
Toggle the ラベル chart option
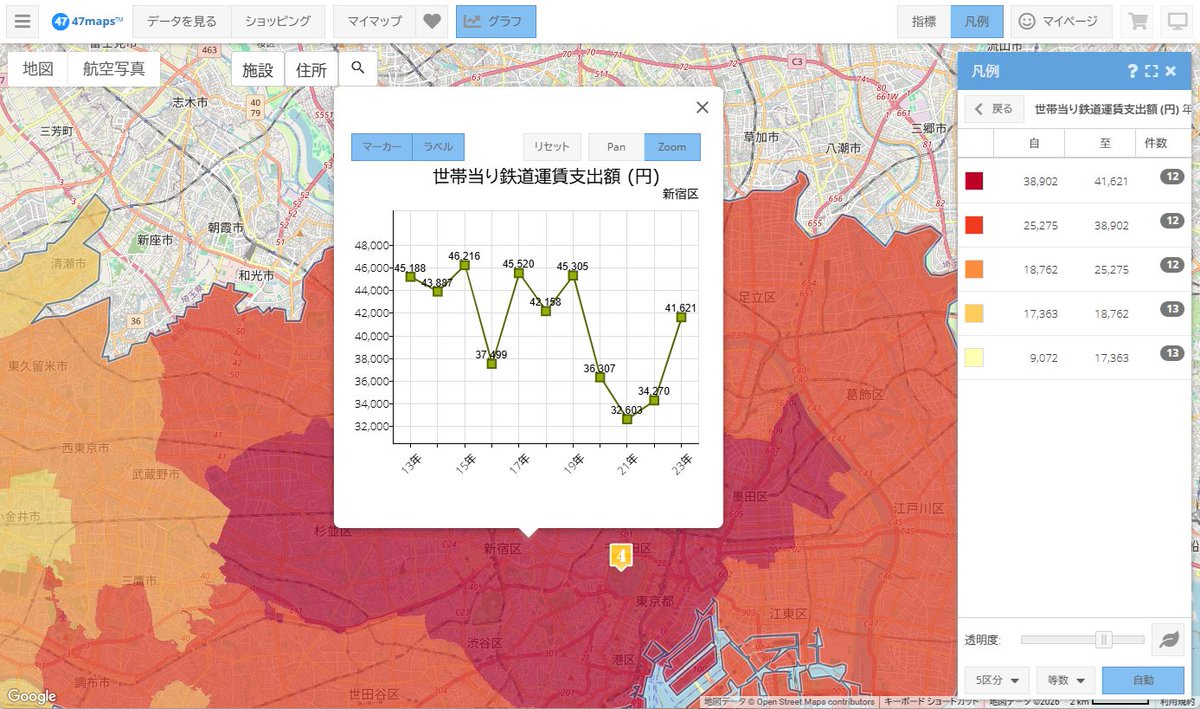pos(438,147)
